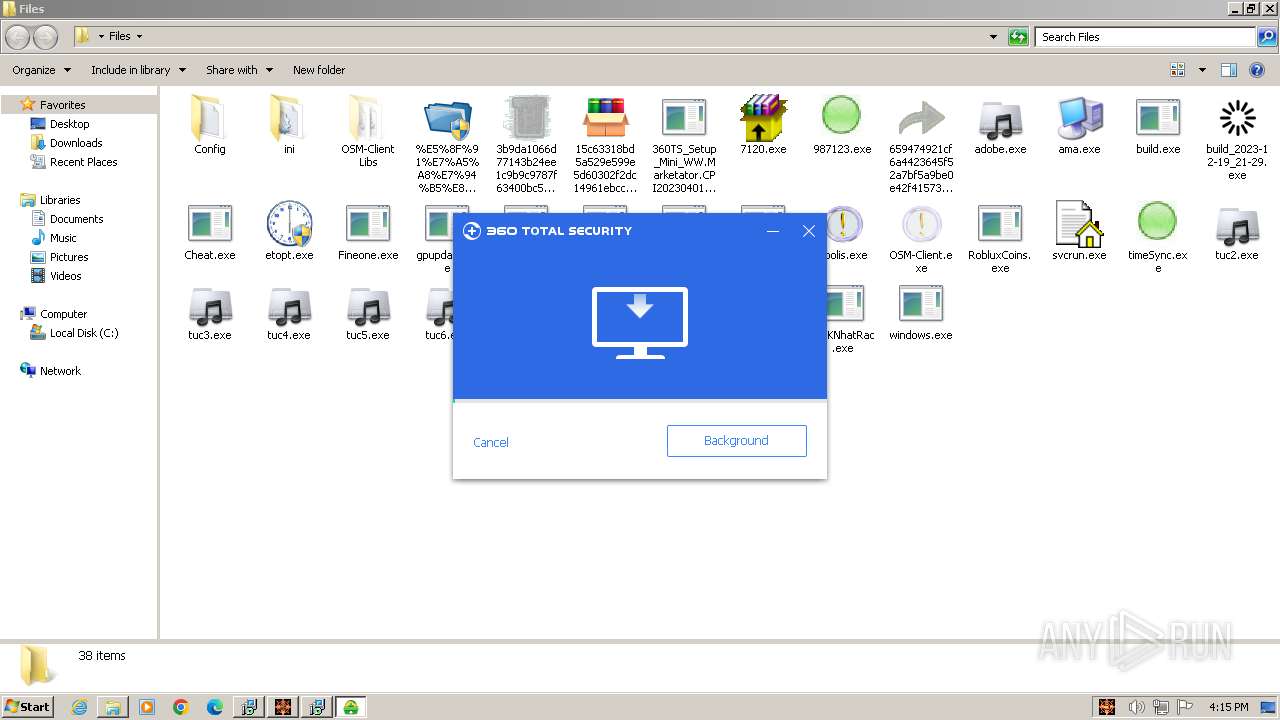Select the 987123.exe green circle file
Screen dimensions: 1280x720
coord(842,126)
